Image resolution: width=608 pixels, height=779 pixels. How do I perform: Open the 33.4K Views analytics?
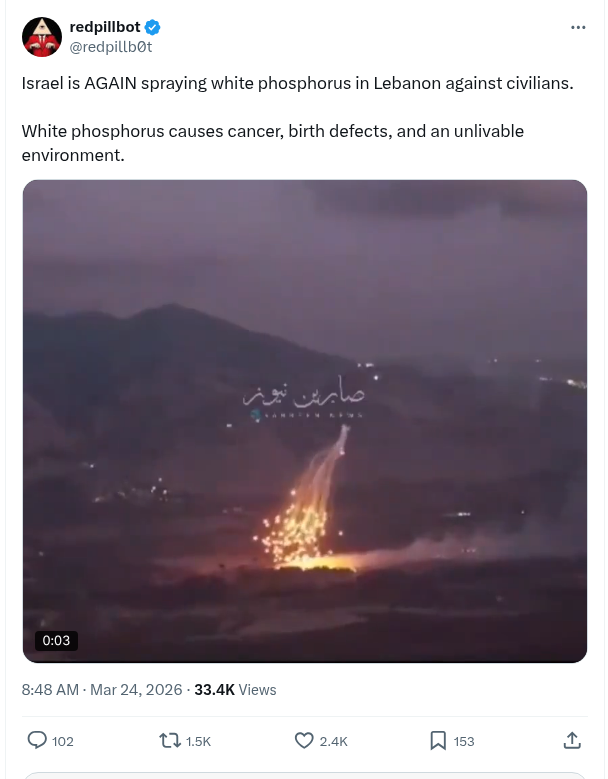click(235, 690)
